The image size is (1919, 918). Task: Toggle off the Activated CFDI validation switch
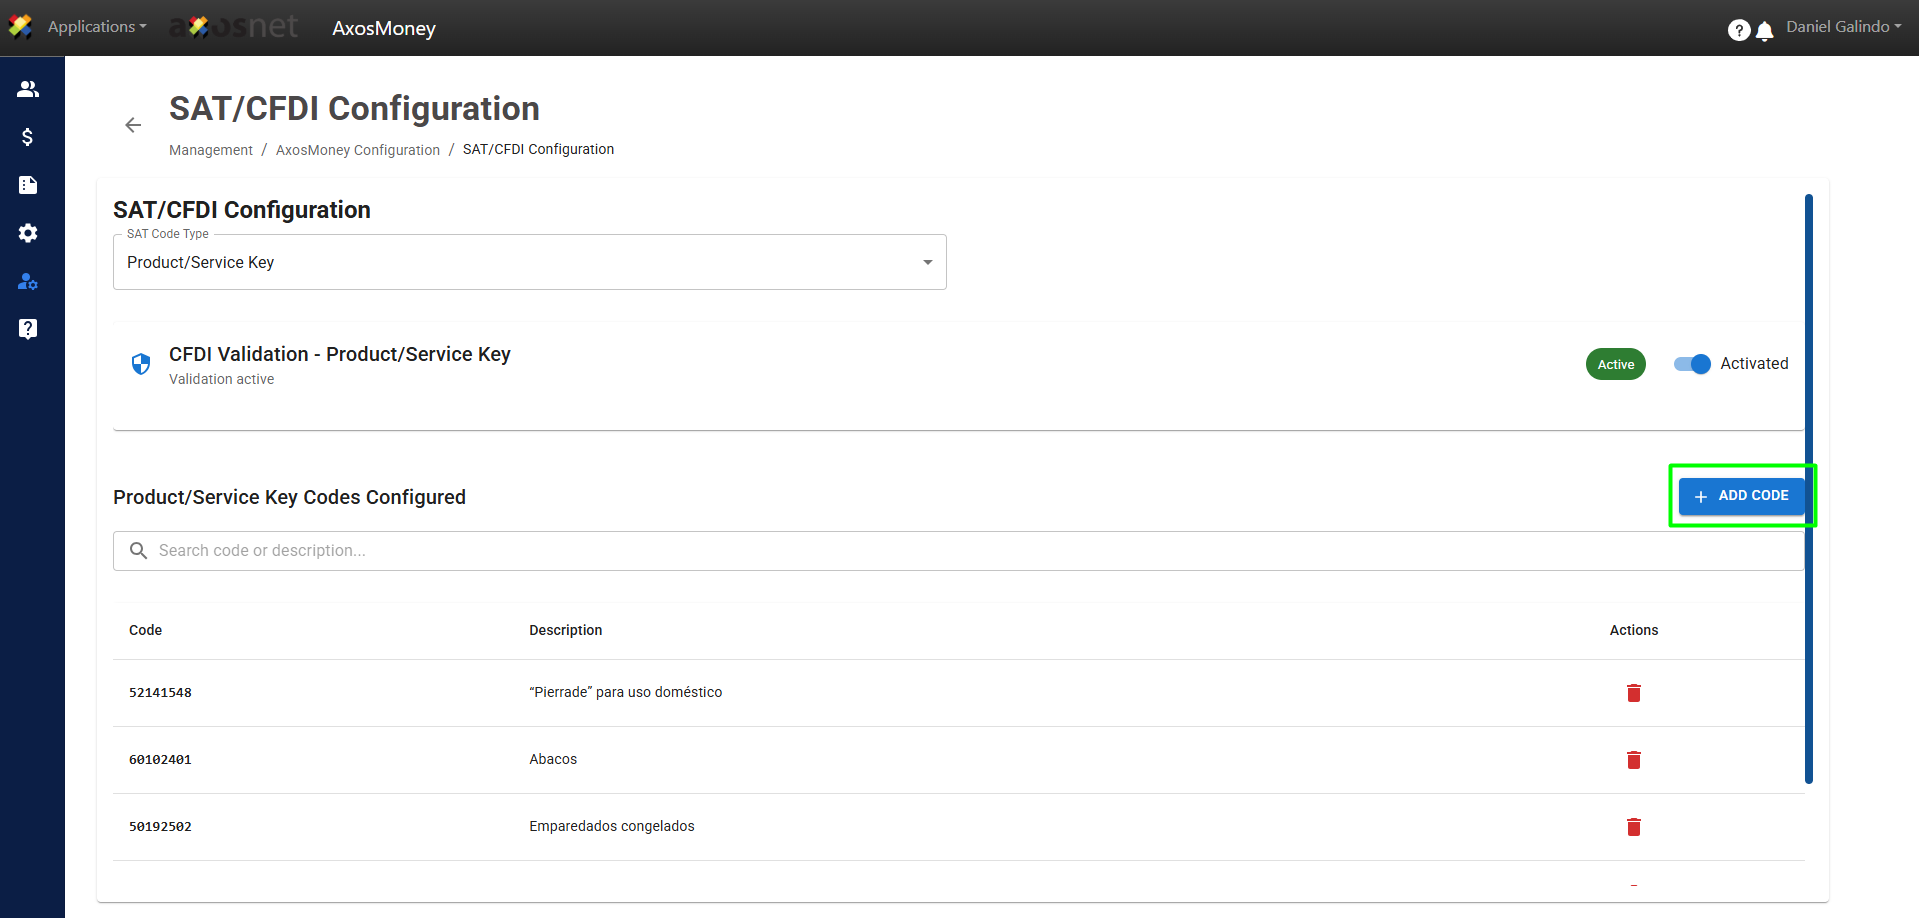(x=1692, y=364)
